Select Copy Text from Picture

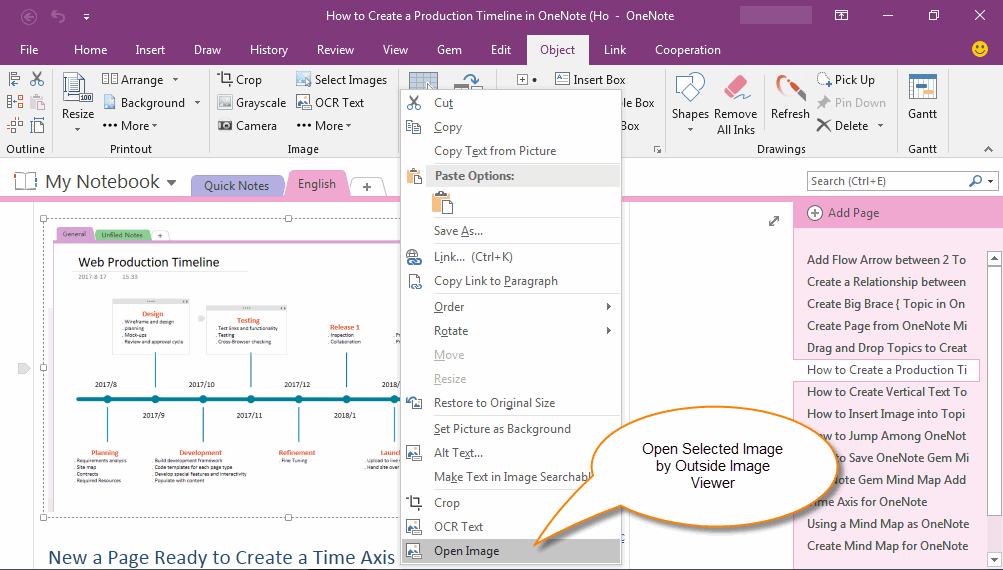tap(510, 151)
